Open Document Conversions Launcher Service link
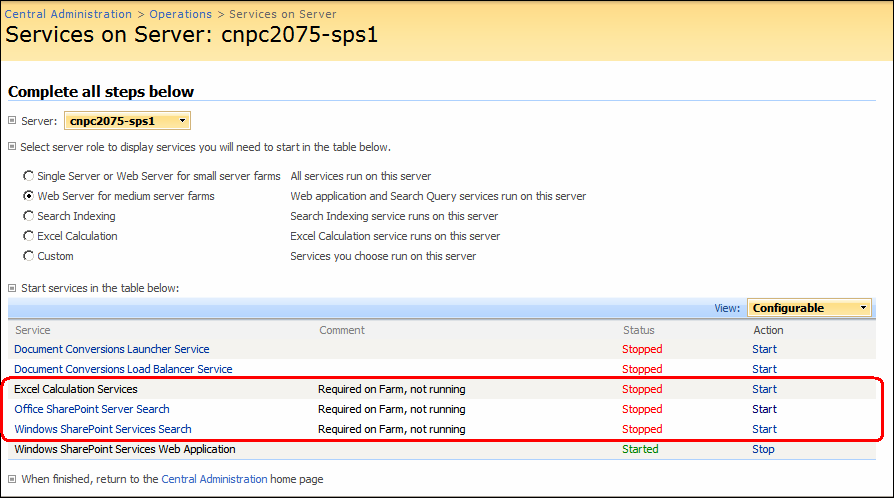Image resolution: width=894 pixels, height=498 pixels. pyautogui.click(x=112, y=349)
